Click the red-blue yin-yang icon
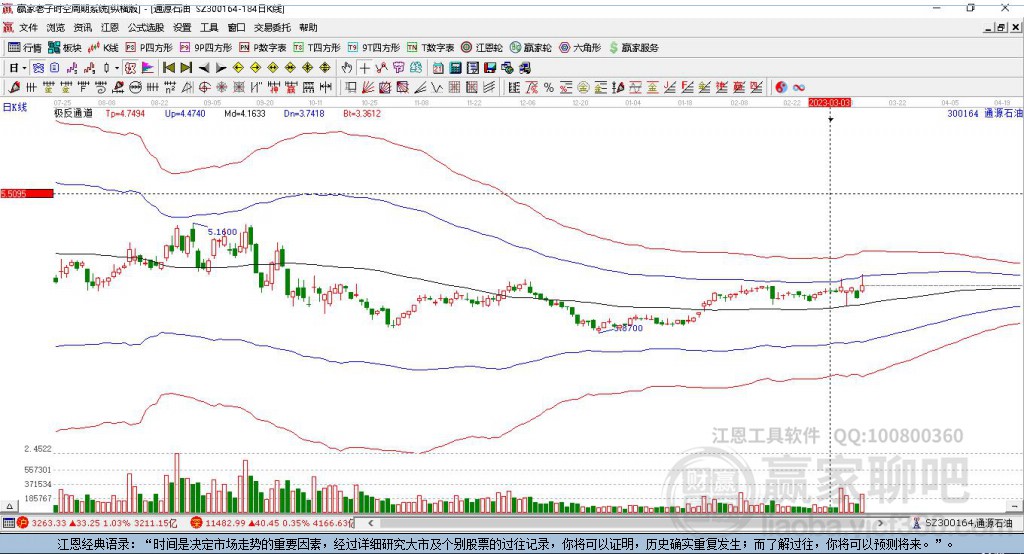This screenshot has height=554, width=1024. pyautogui.click(x=780, y=88)
